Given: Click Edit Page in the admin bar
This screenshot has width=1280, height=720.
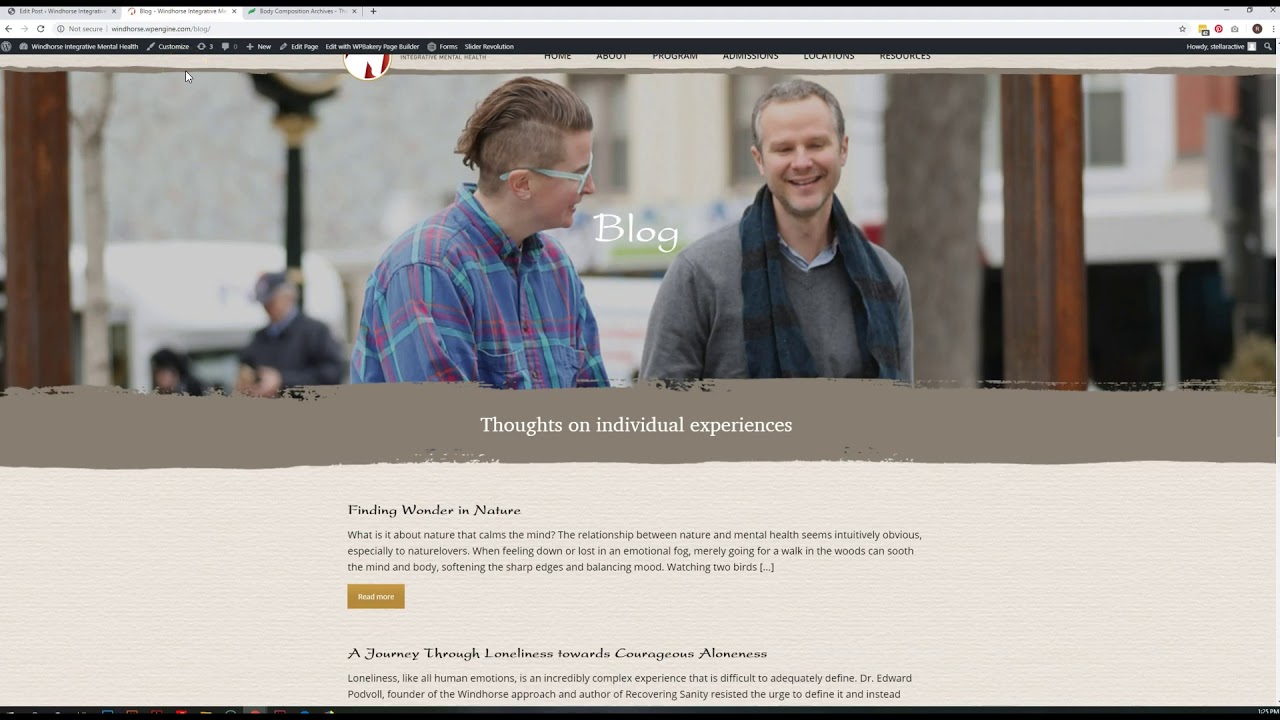Looking at the screenshot, I should point(298,46).
